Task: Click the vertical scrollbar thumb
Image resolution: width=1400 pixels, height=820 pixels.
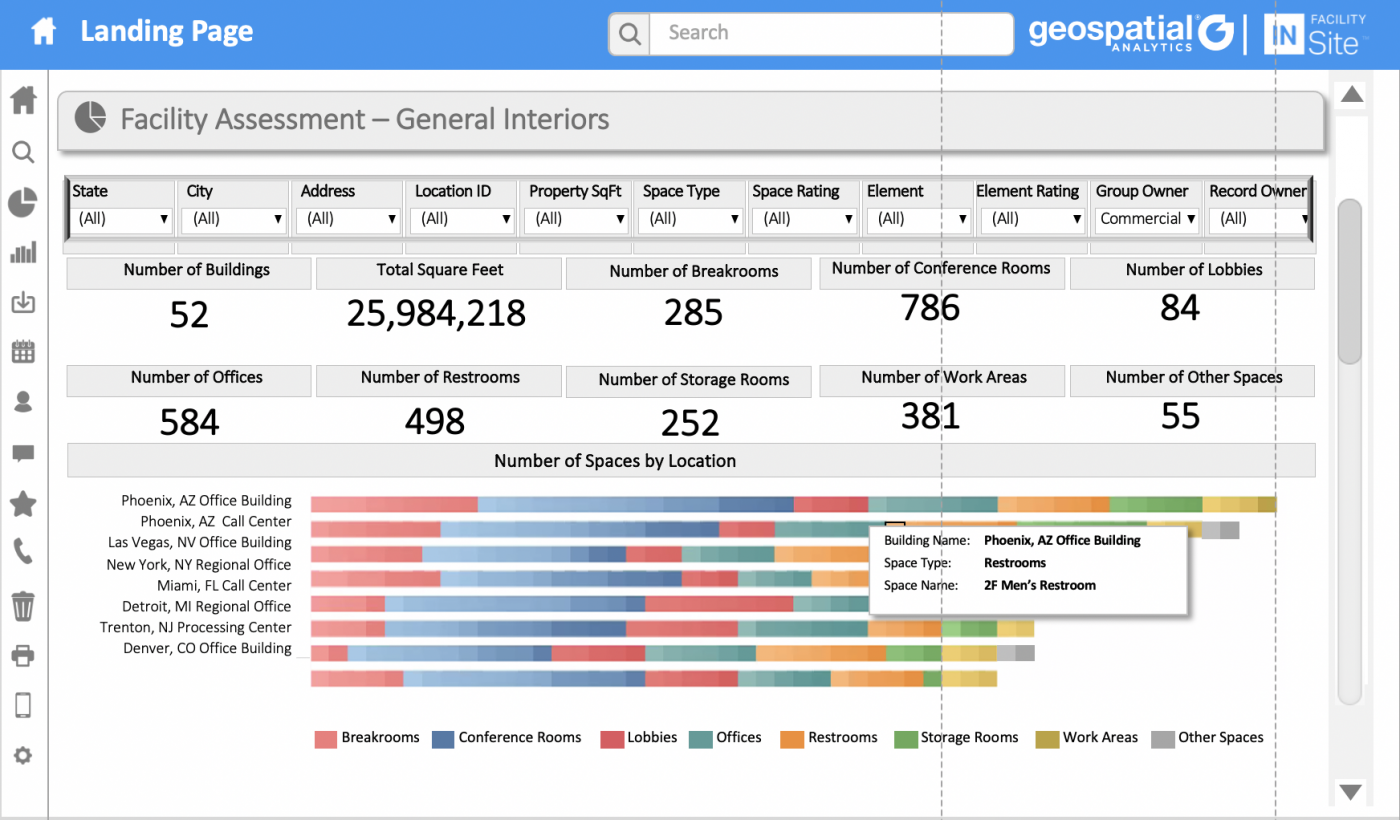Action: click(x=1350, y=281)
